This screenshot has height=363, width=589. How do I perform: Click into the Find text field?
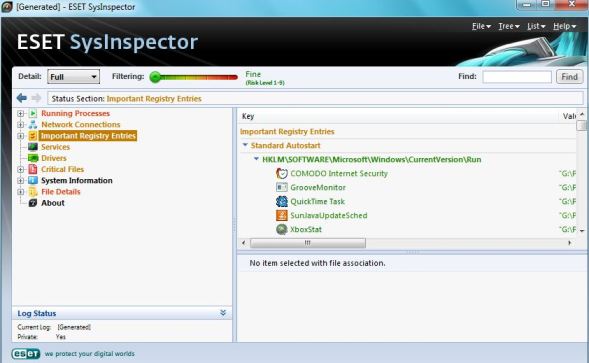click(x=517, y=77)
